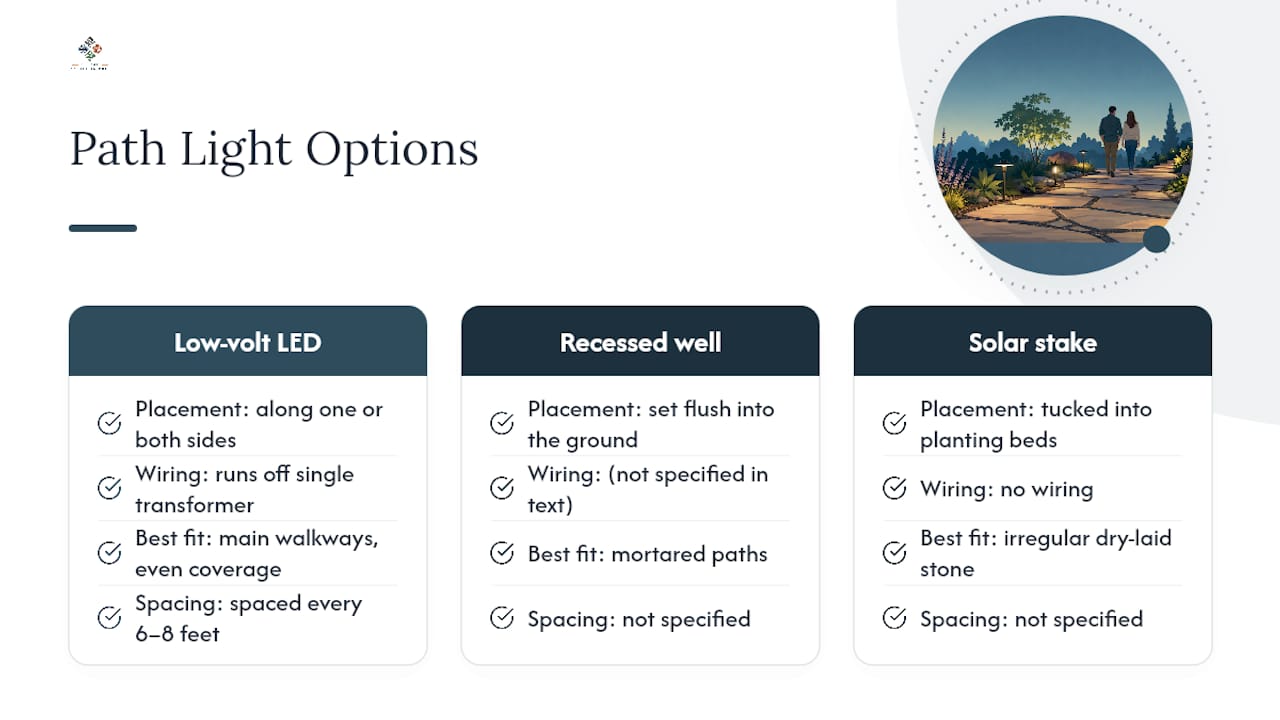Click 'Spacing: not specified' text in Recessed well card
This screenshot has width=1280, height=720.
pyautogui.click(x=639, y=619)
